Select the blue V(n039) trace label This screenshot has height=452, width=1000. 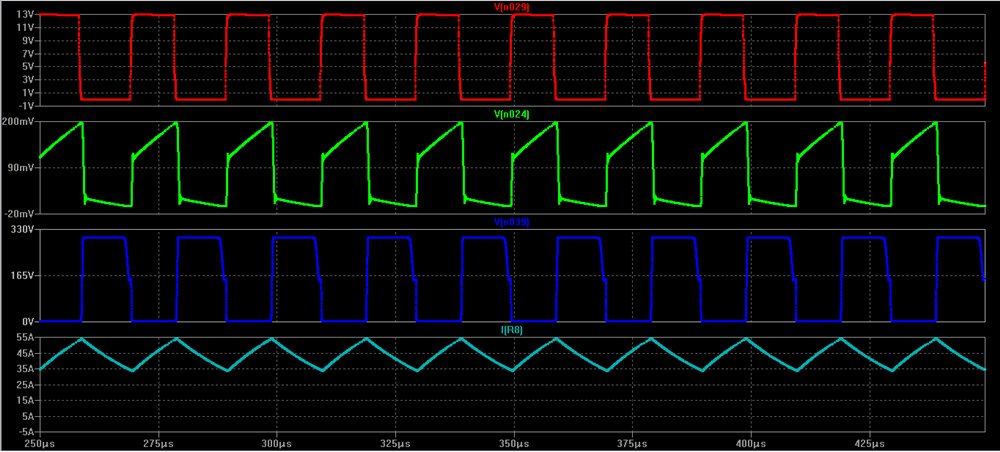click(512, 222)
